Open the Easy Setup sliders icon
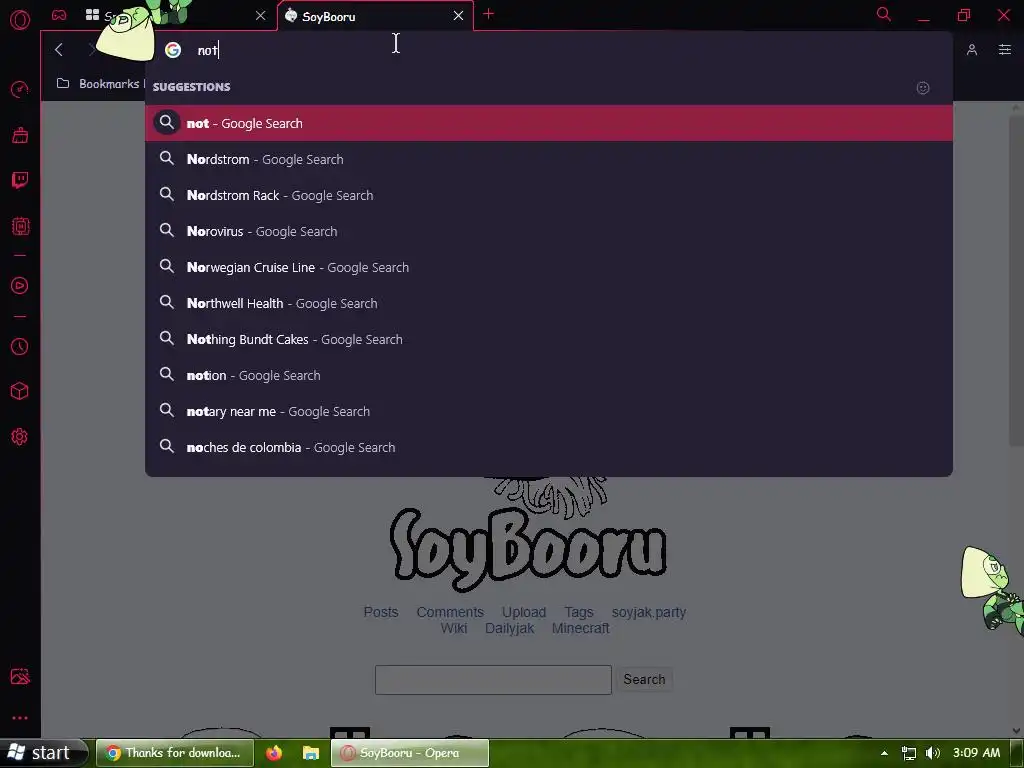1024x768 pixels. (1004, 50)
